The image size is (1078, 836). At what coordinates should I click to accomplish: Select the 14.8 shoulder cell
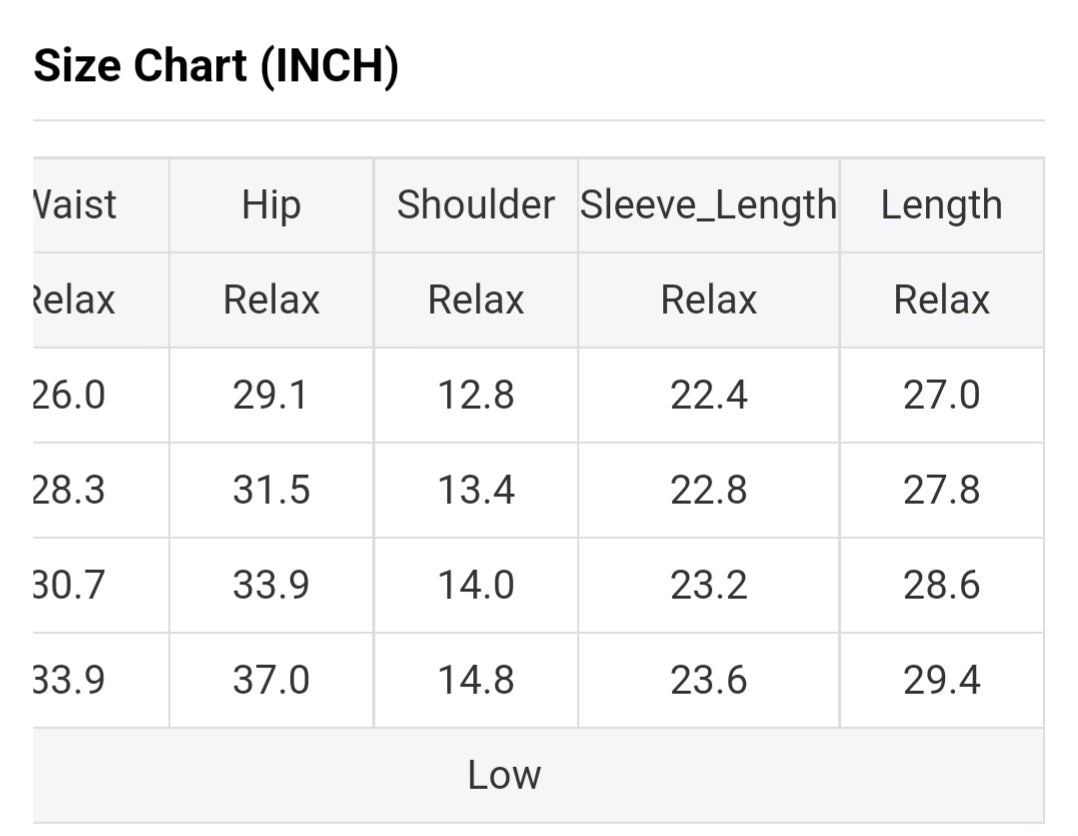[475, 681]
